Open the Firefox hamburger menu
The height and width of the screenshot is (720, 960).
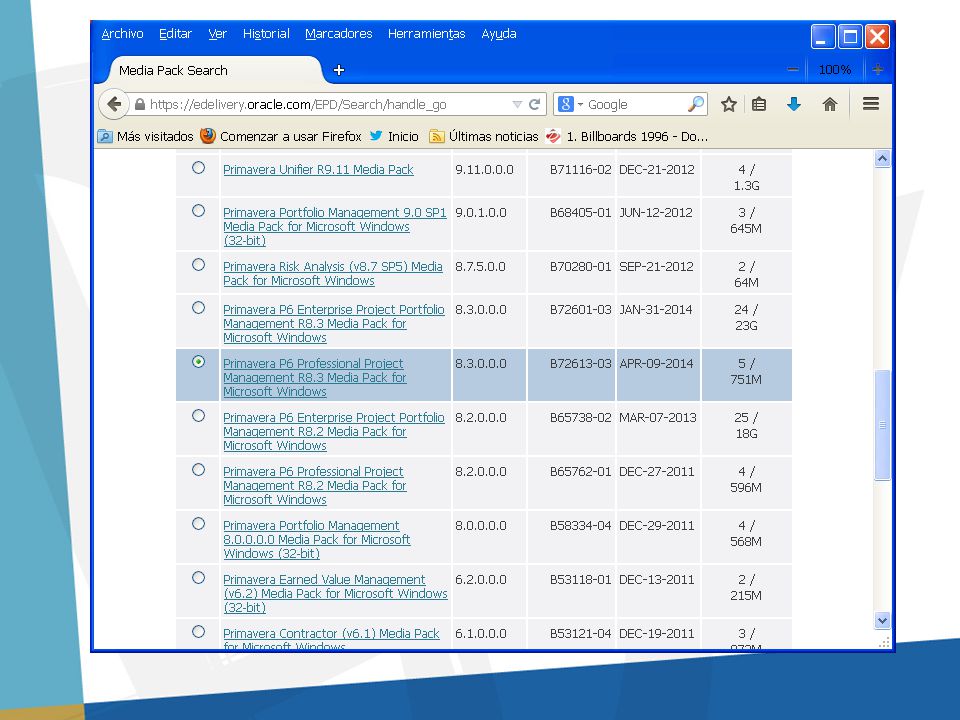coord(871,103)
